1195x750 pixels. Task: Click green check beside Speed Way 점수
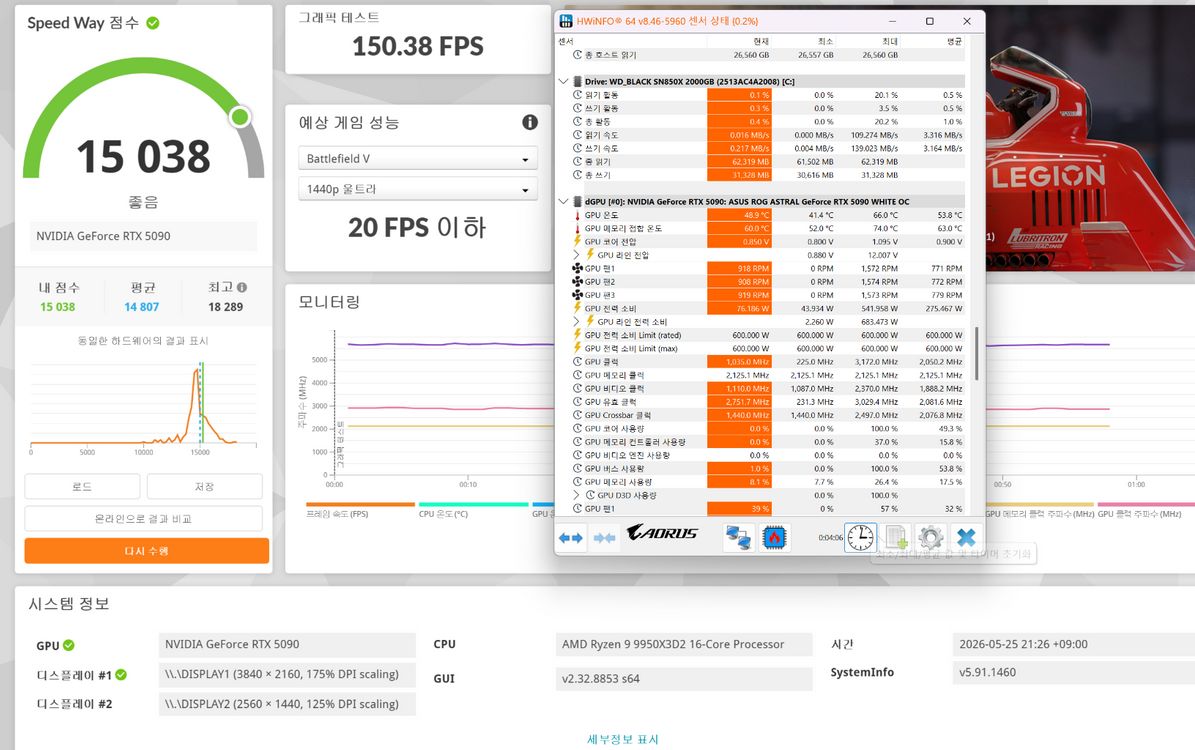[152, 23]
